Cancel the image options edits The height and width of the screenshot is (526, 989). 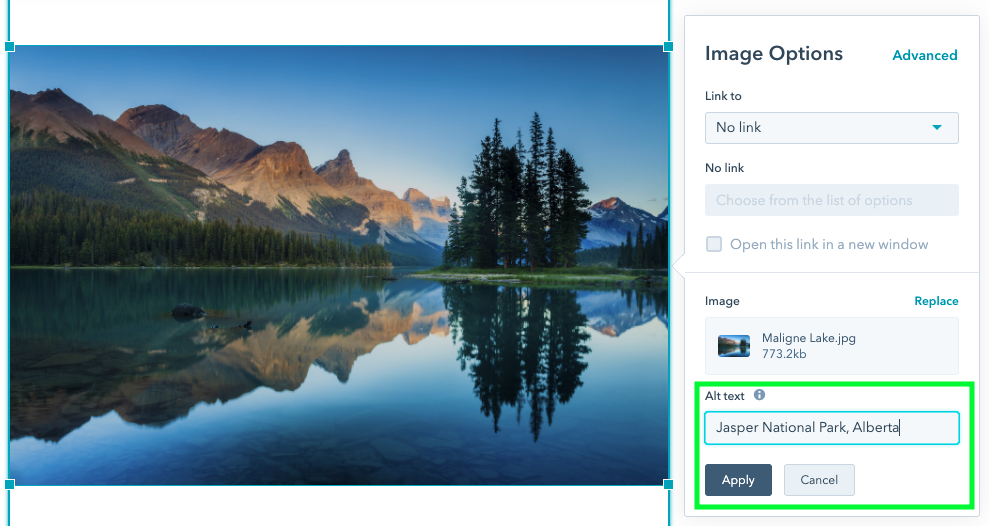[818, 480]
